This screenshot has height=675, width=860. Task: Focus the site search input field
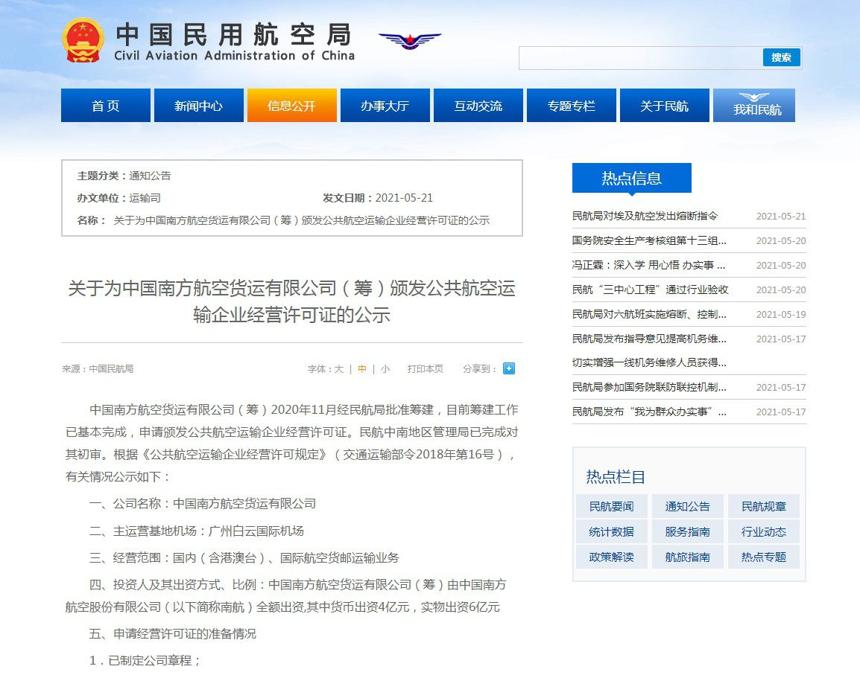click(641, 58)
